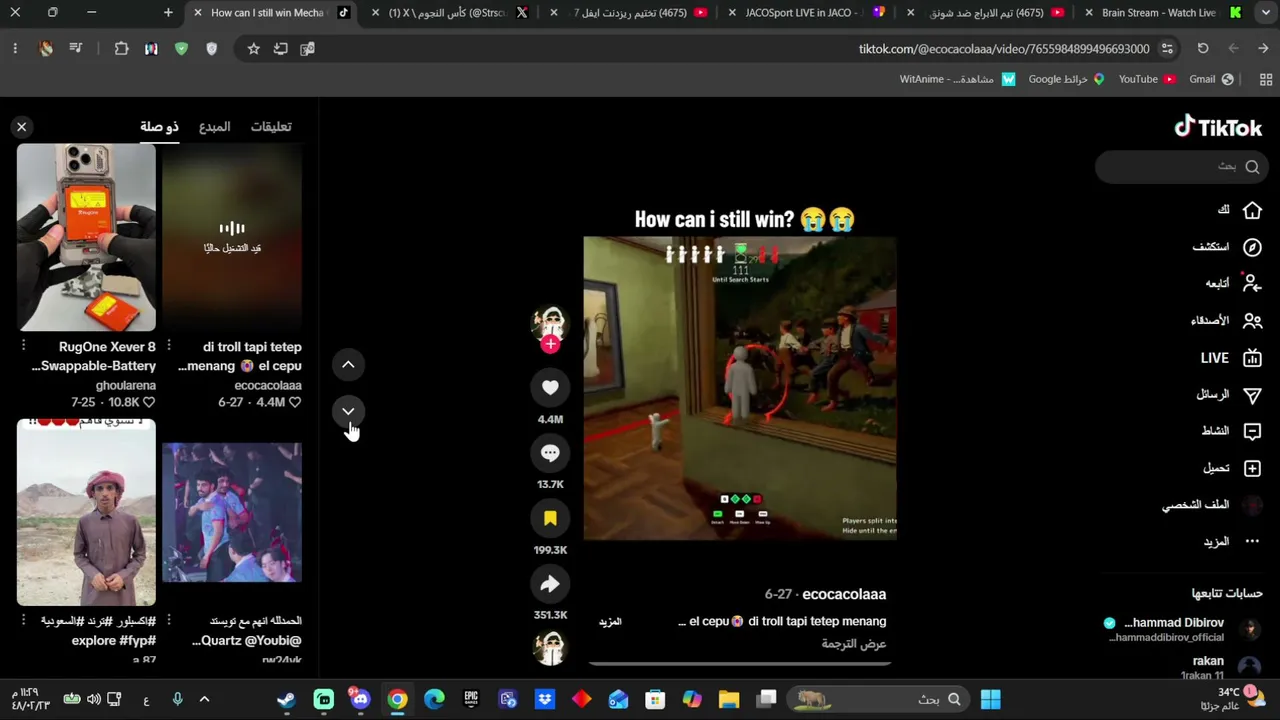
Task: Open comments via the 13.7K bubble icon
Action: click(x=550, y=453)
